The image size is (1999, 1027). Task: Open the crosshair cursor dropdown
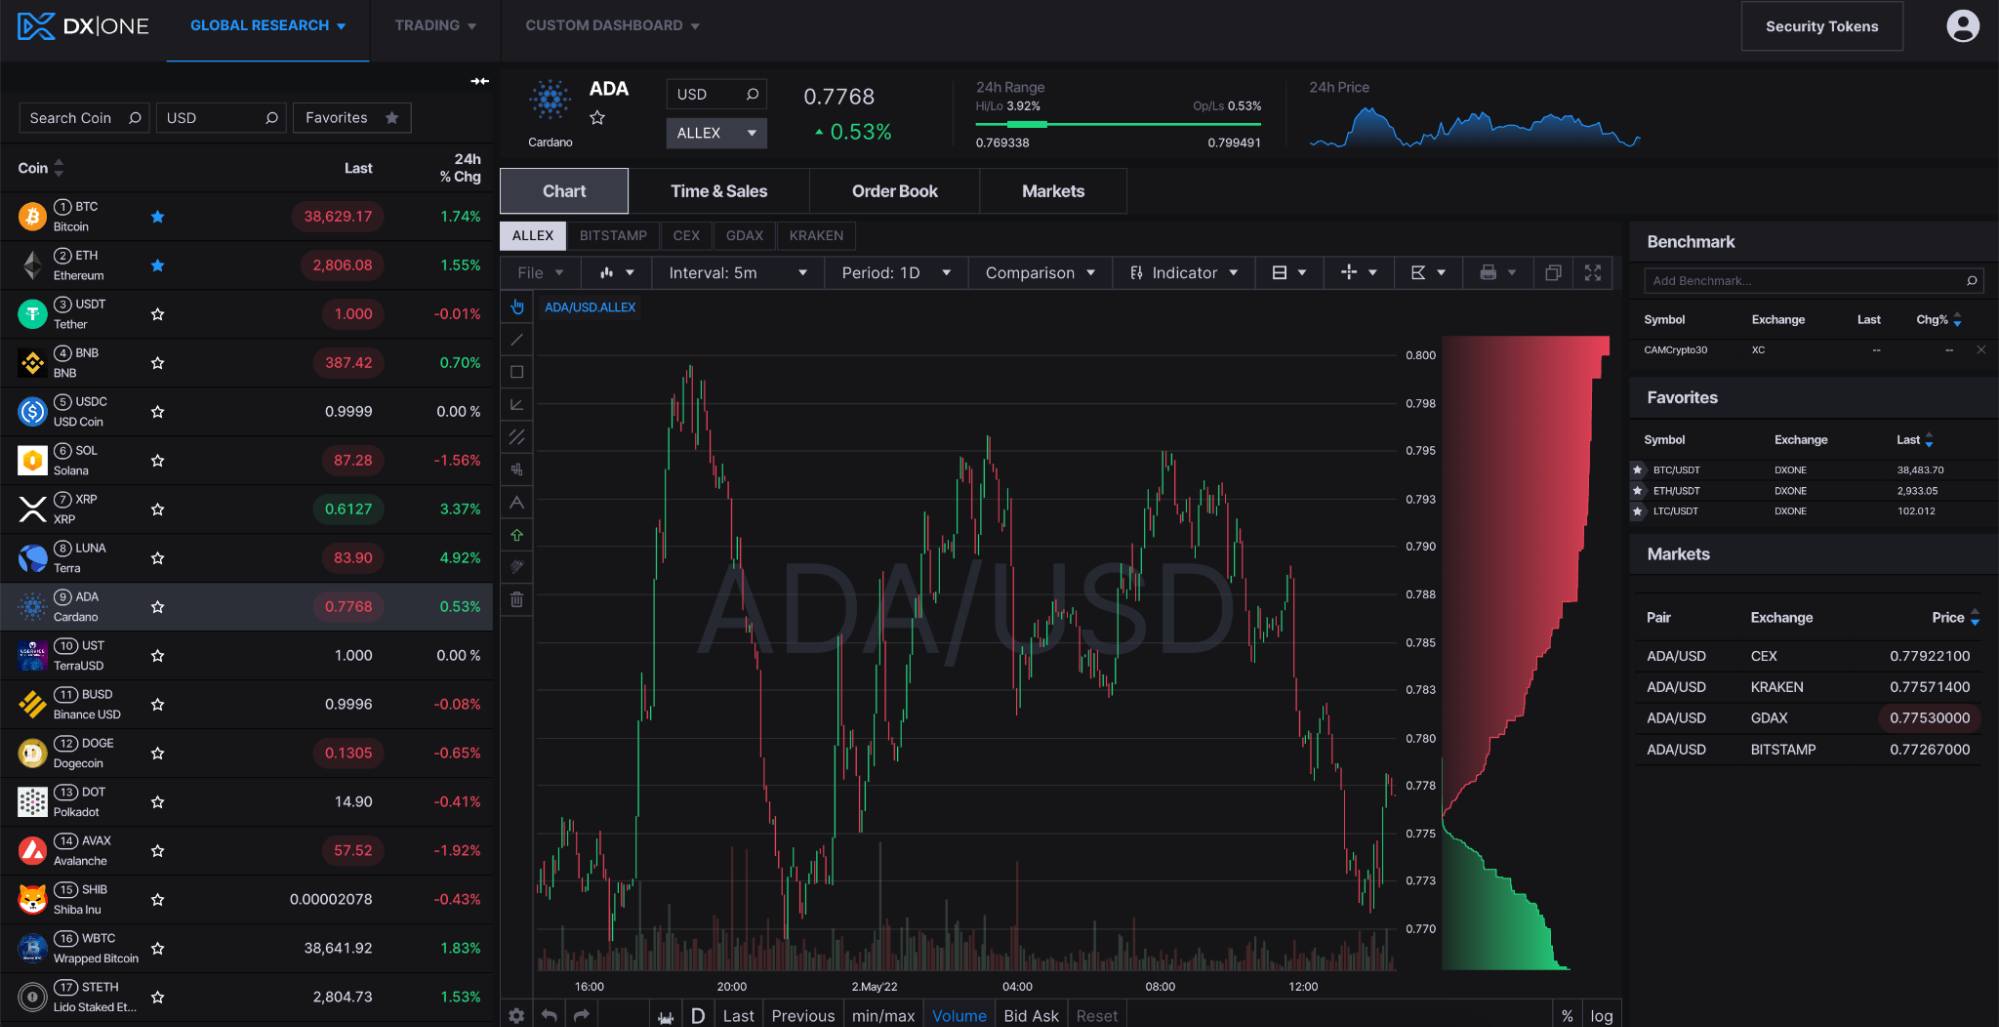coord(1358,272)
